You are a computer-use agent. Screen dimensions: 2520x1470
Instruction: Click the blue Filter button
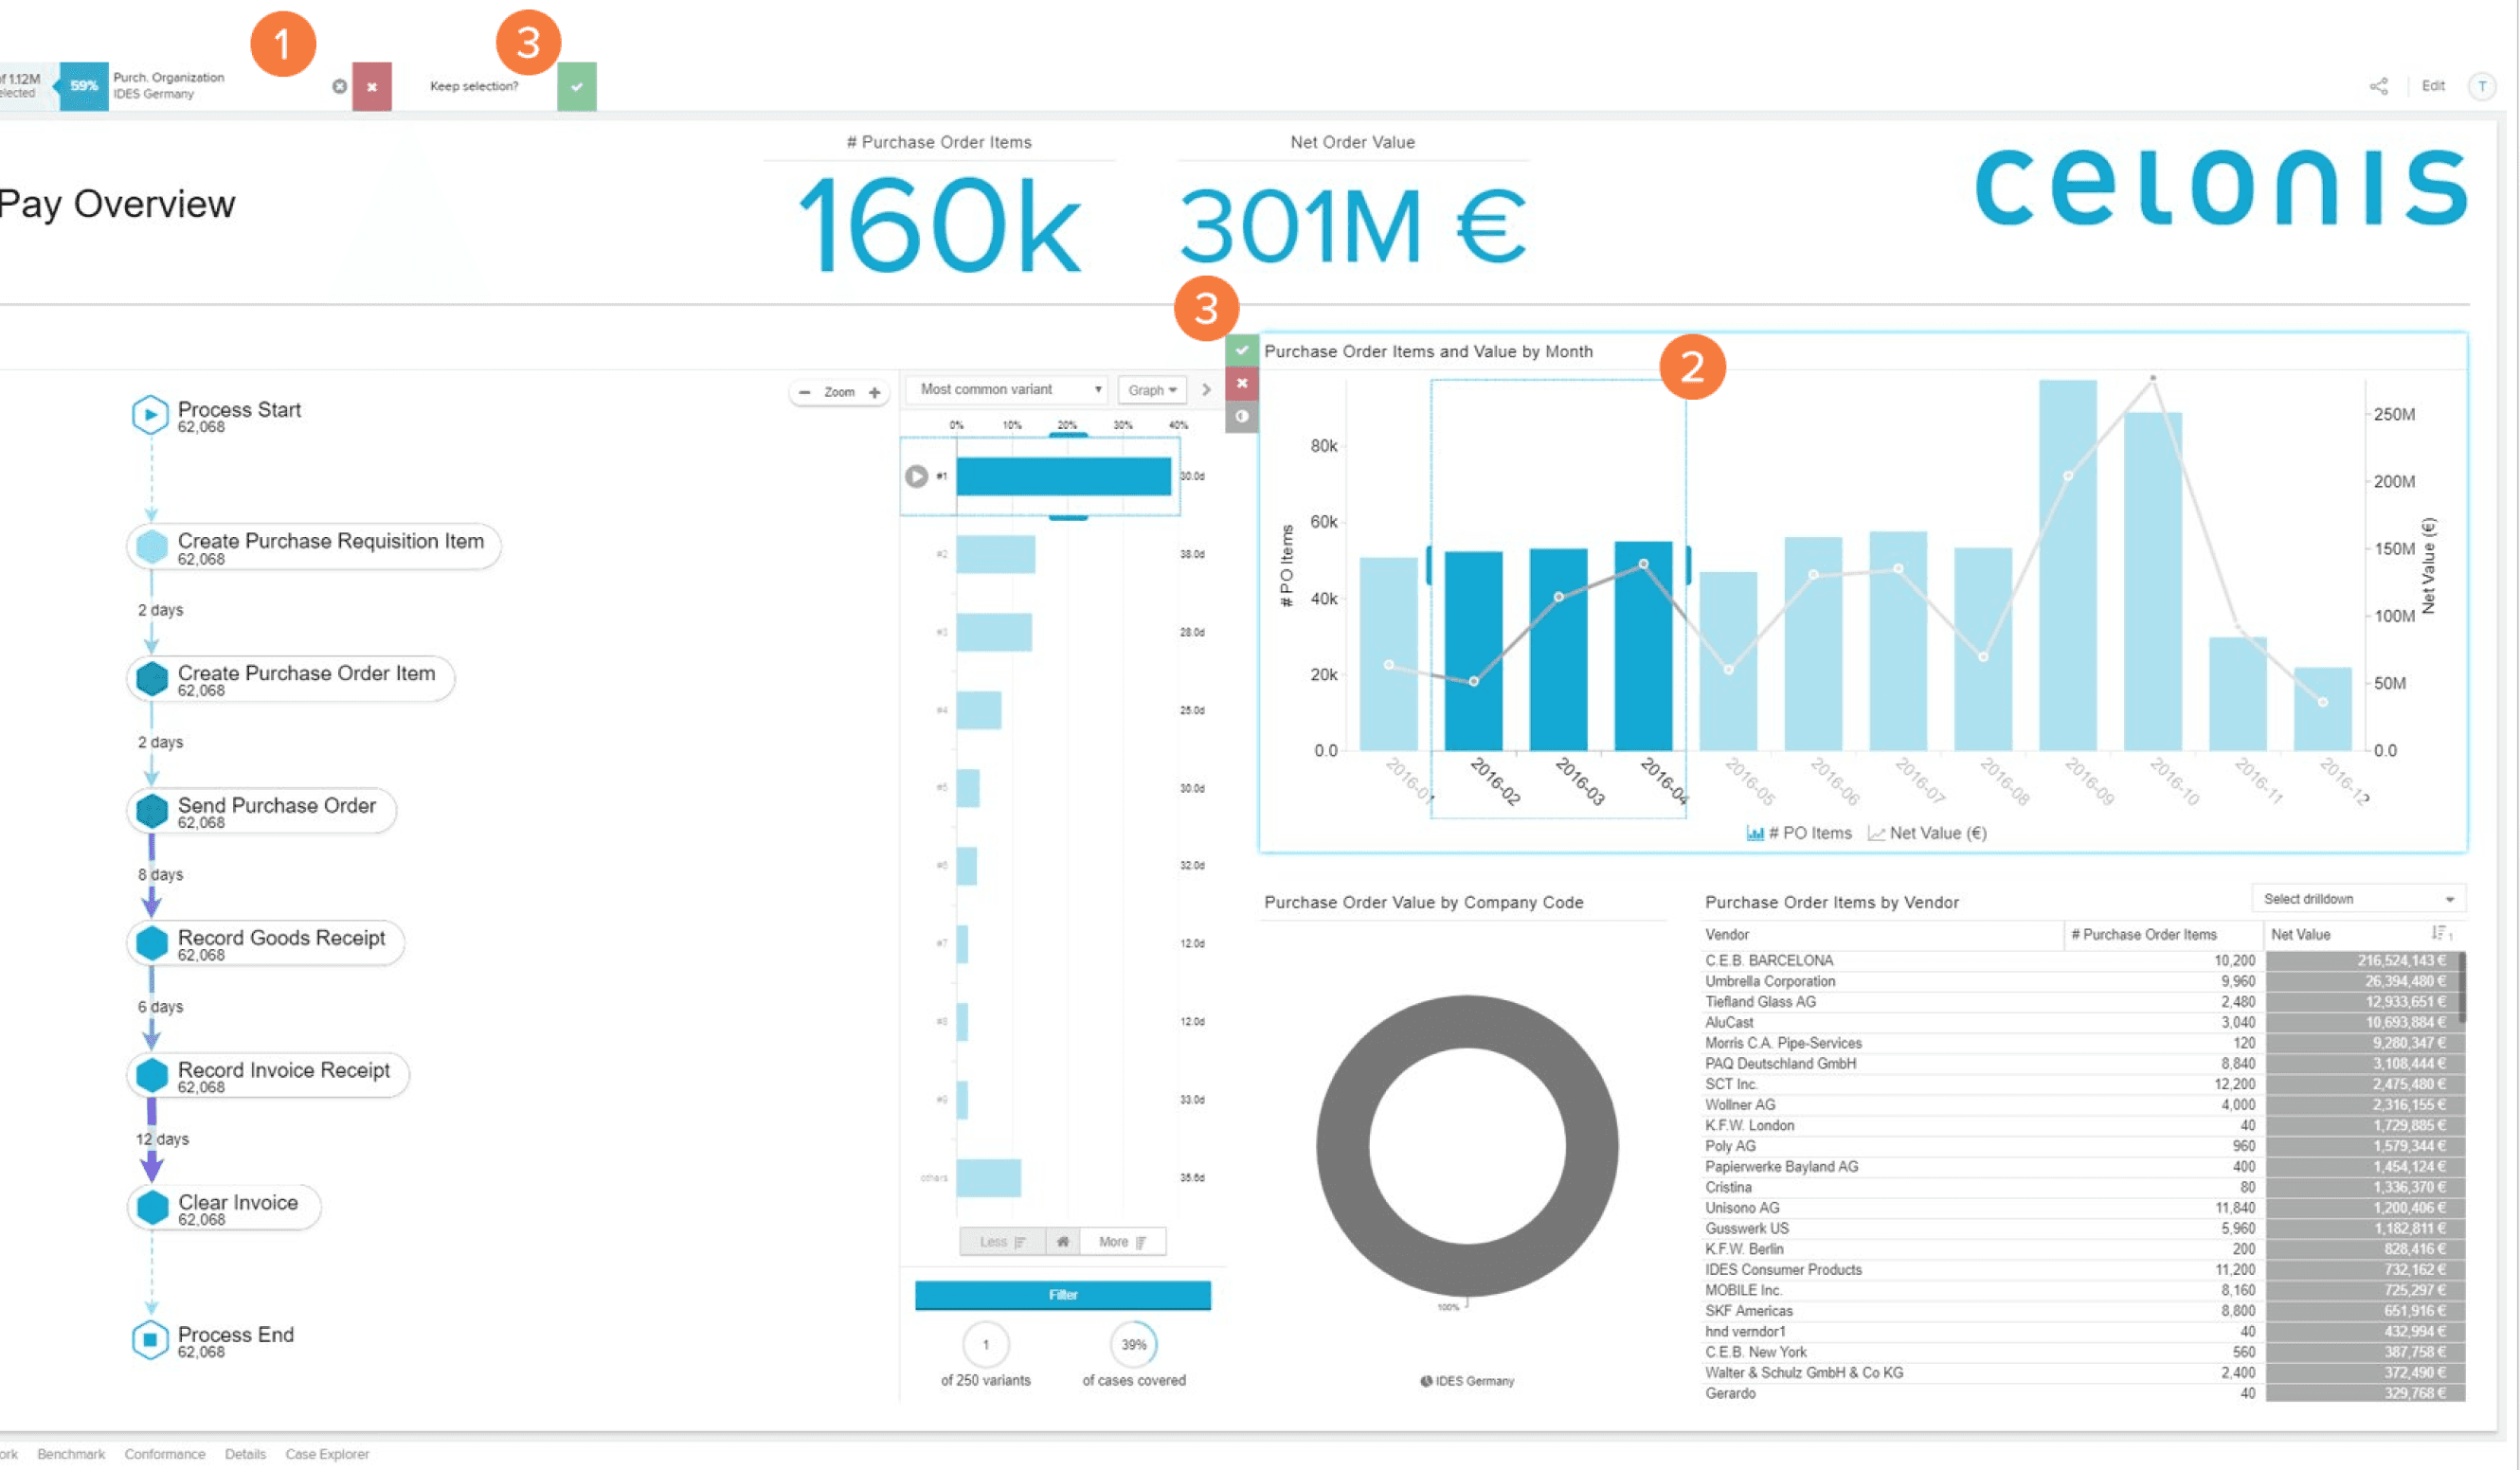point(1062,1295)
